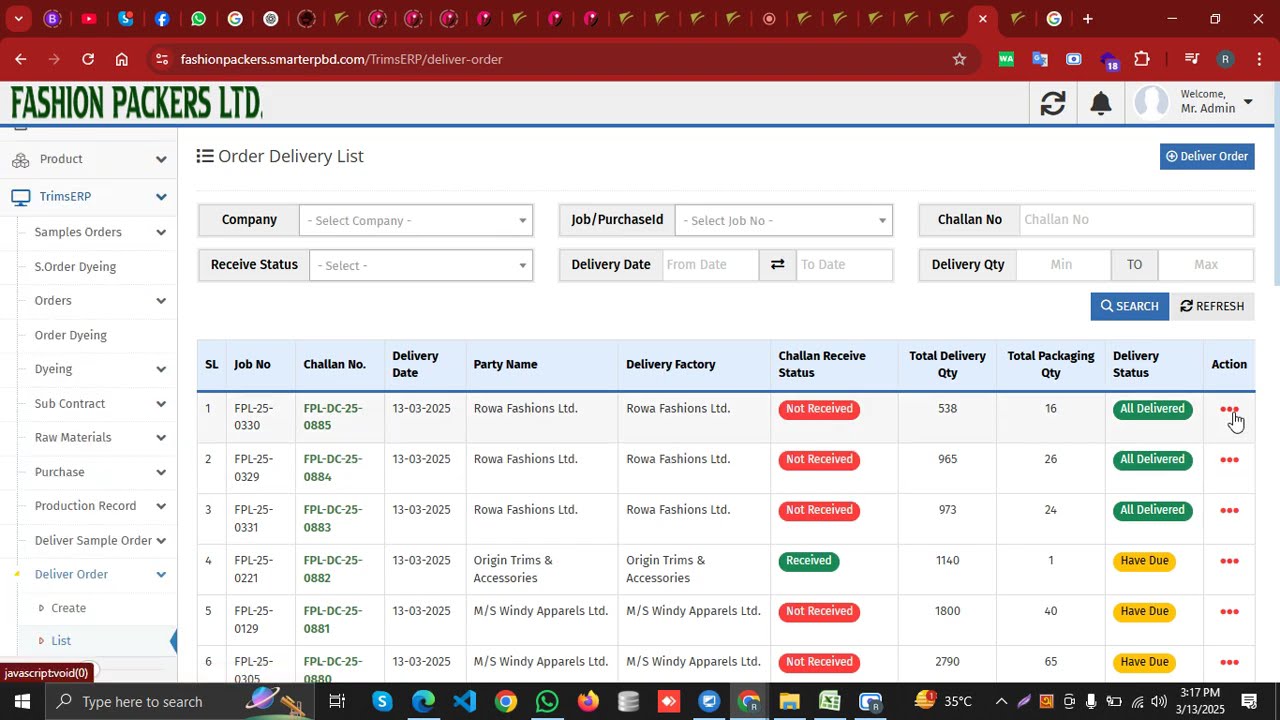Go to browser home page icon
This screenshot has width=1280, height=720.
pyautogui.click(x=121, y=59)
